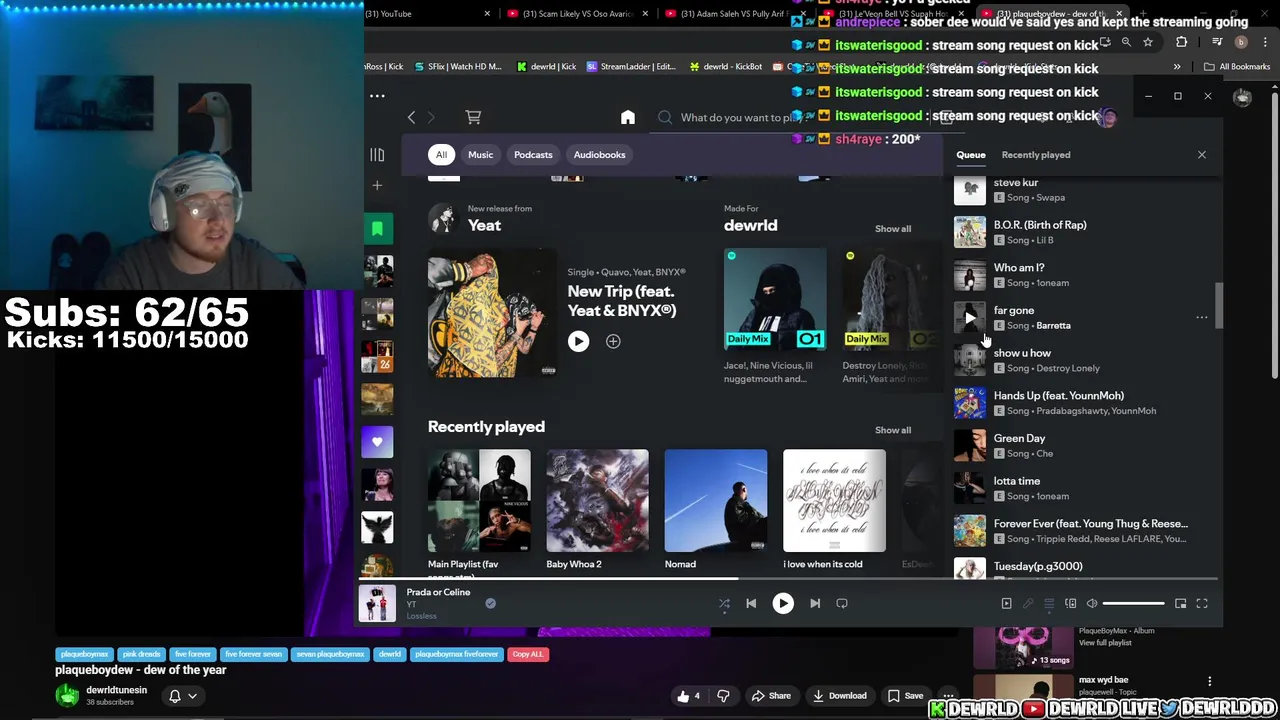
Task: Open the miniplayer icon
Action: point(1181,603)
